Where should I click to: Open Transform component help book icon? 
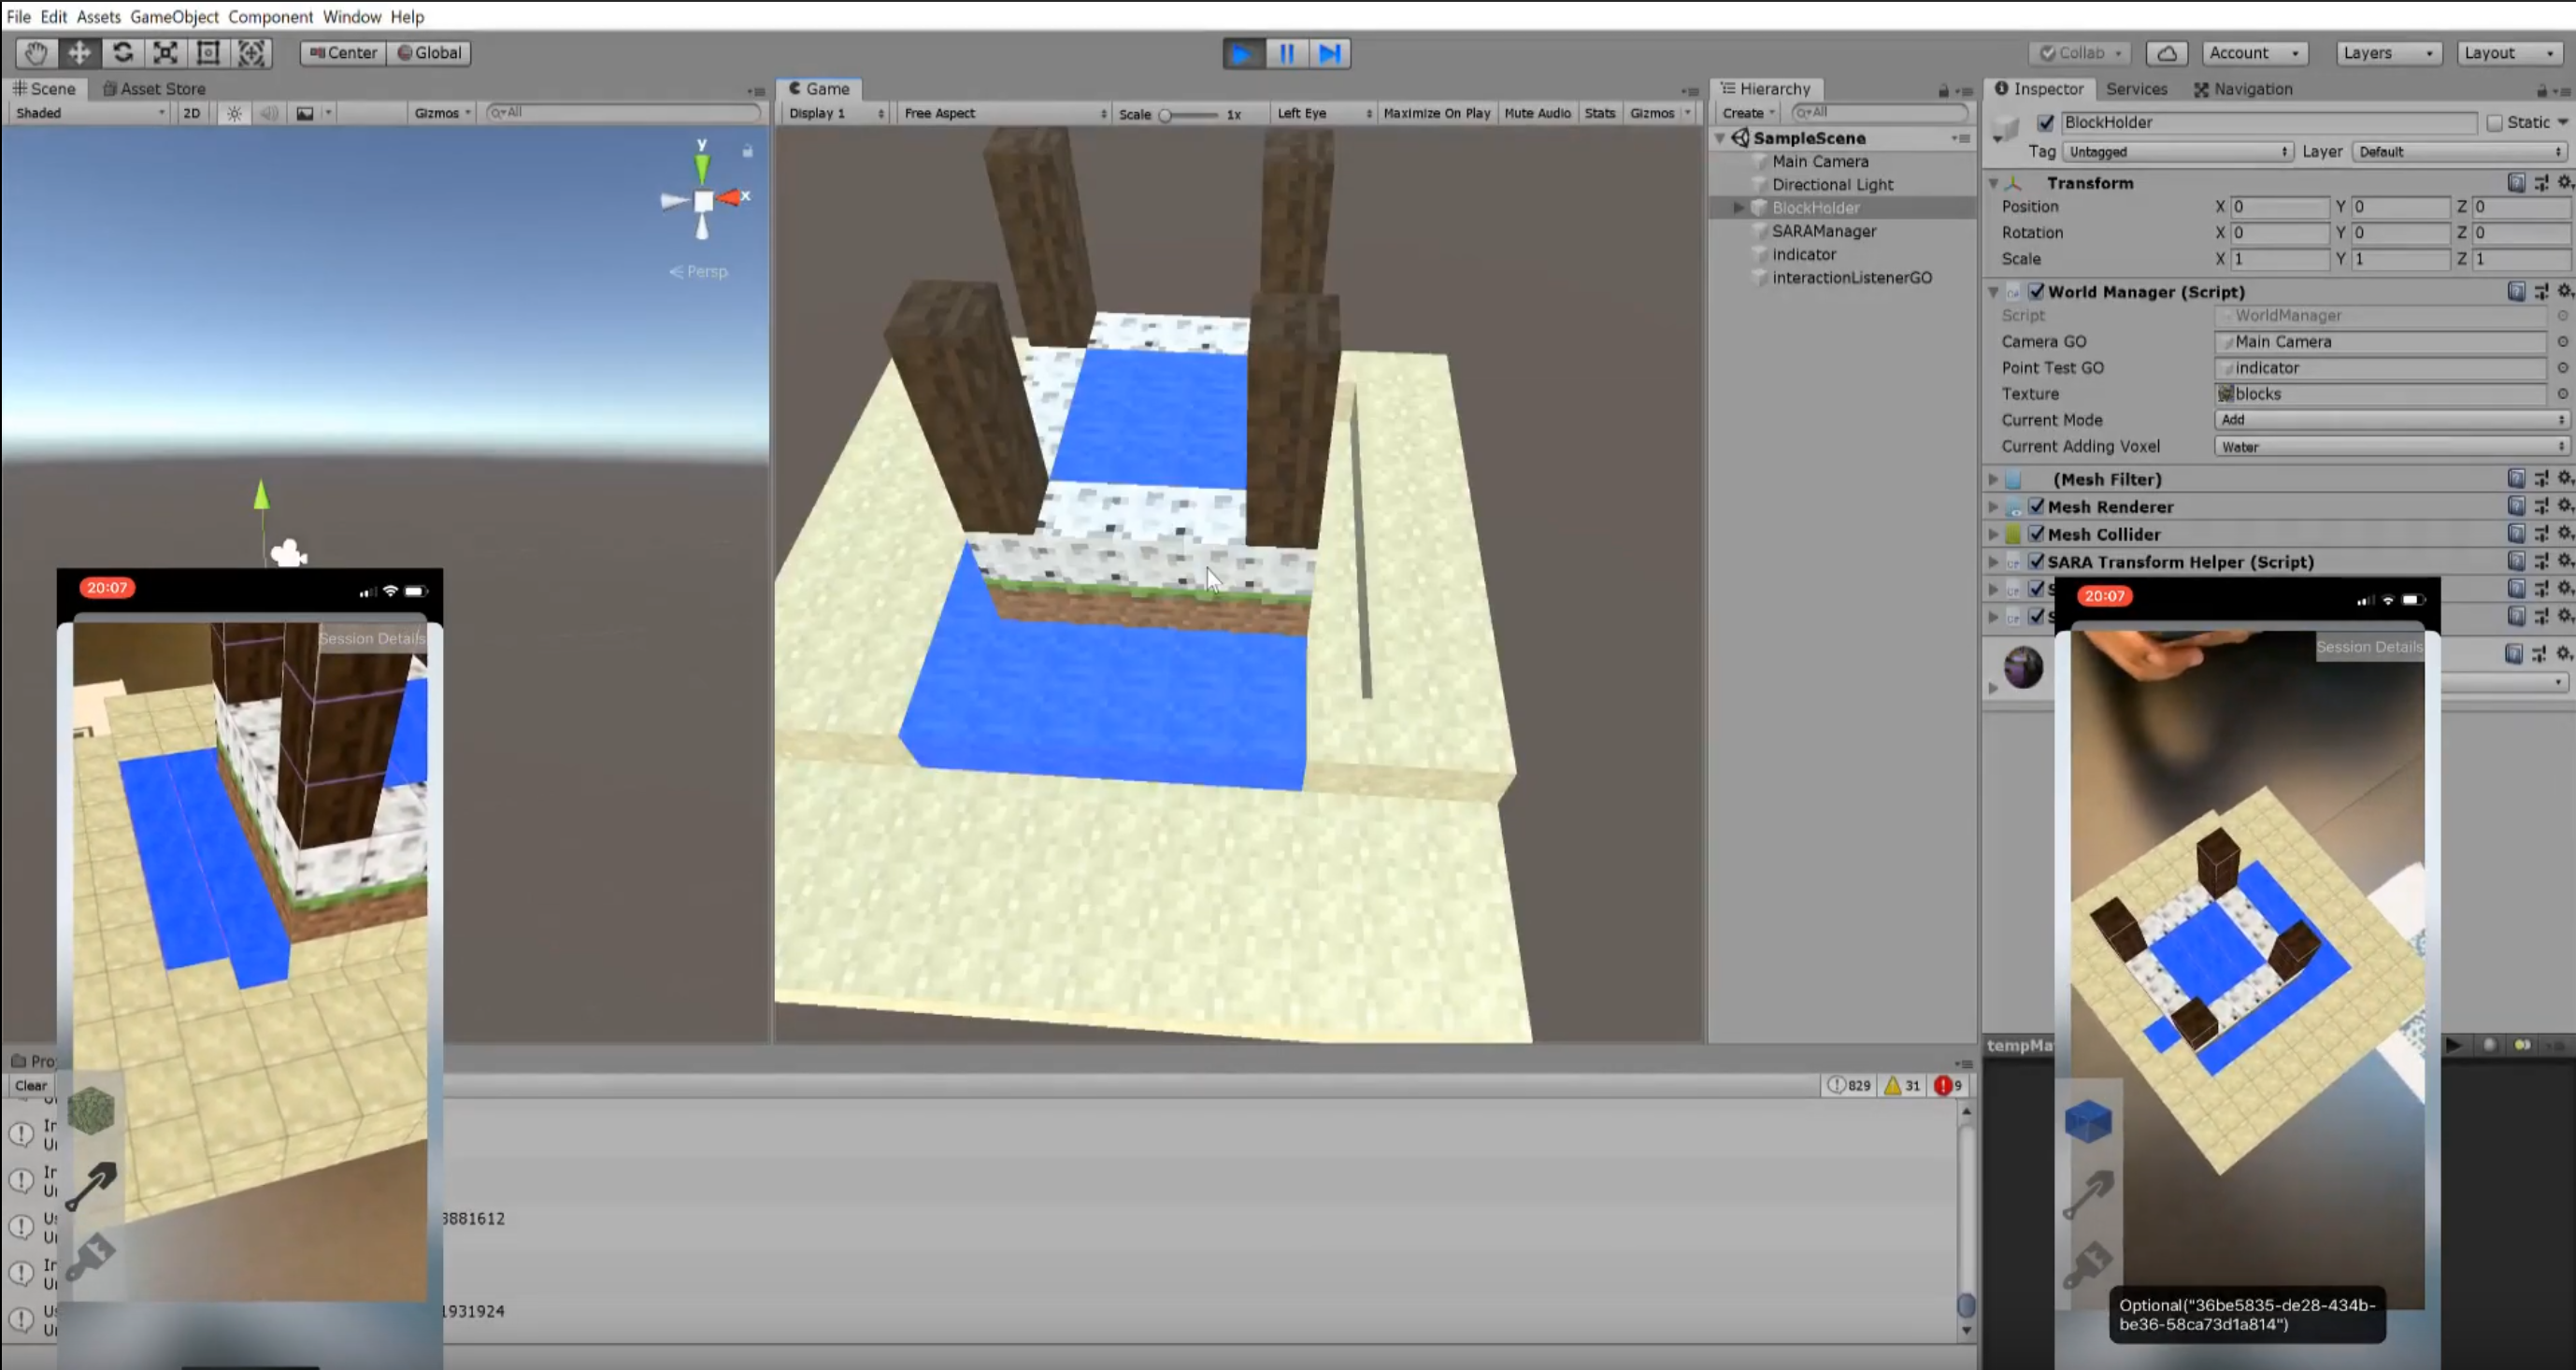pos(2516,182)
